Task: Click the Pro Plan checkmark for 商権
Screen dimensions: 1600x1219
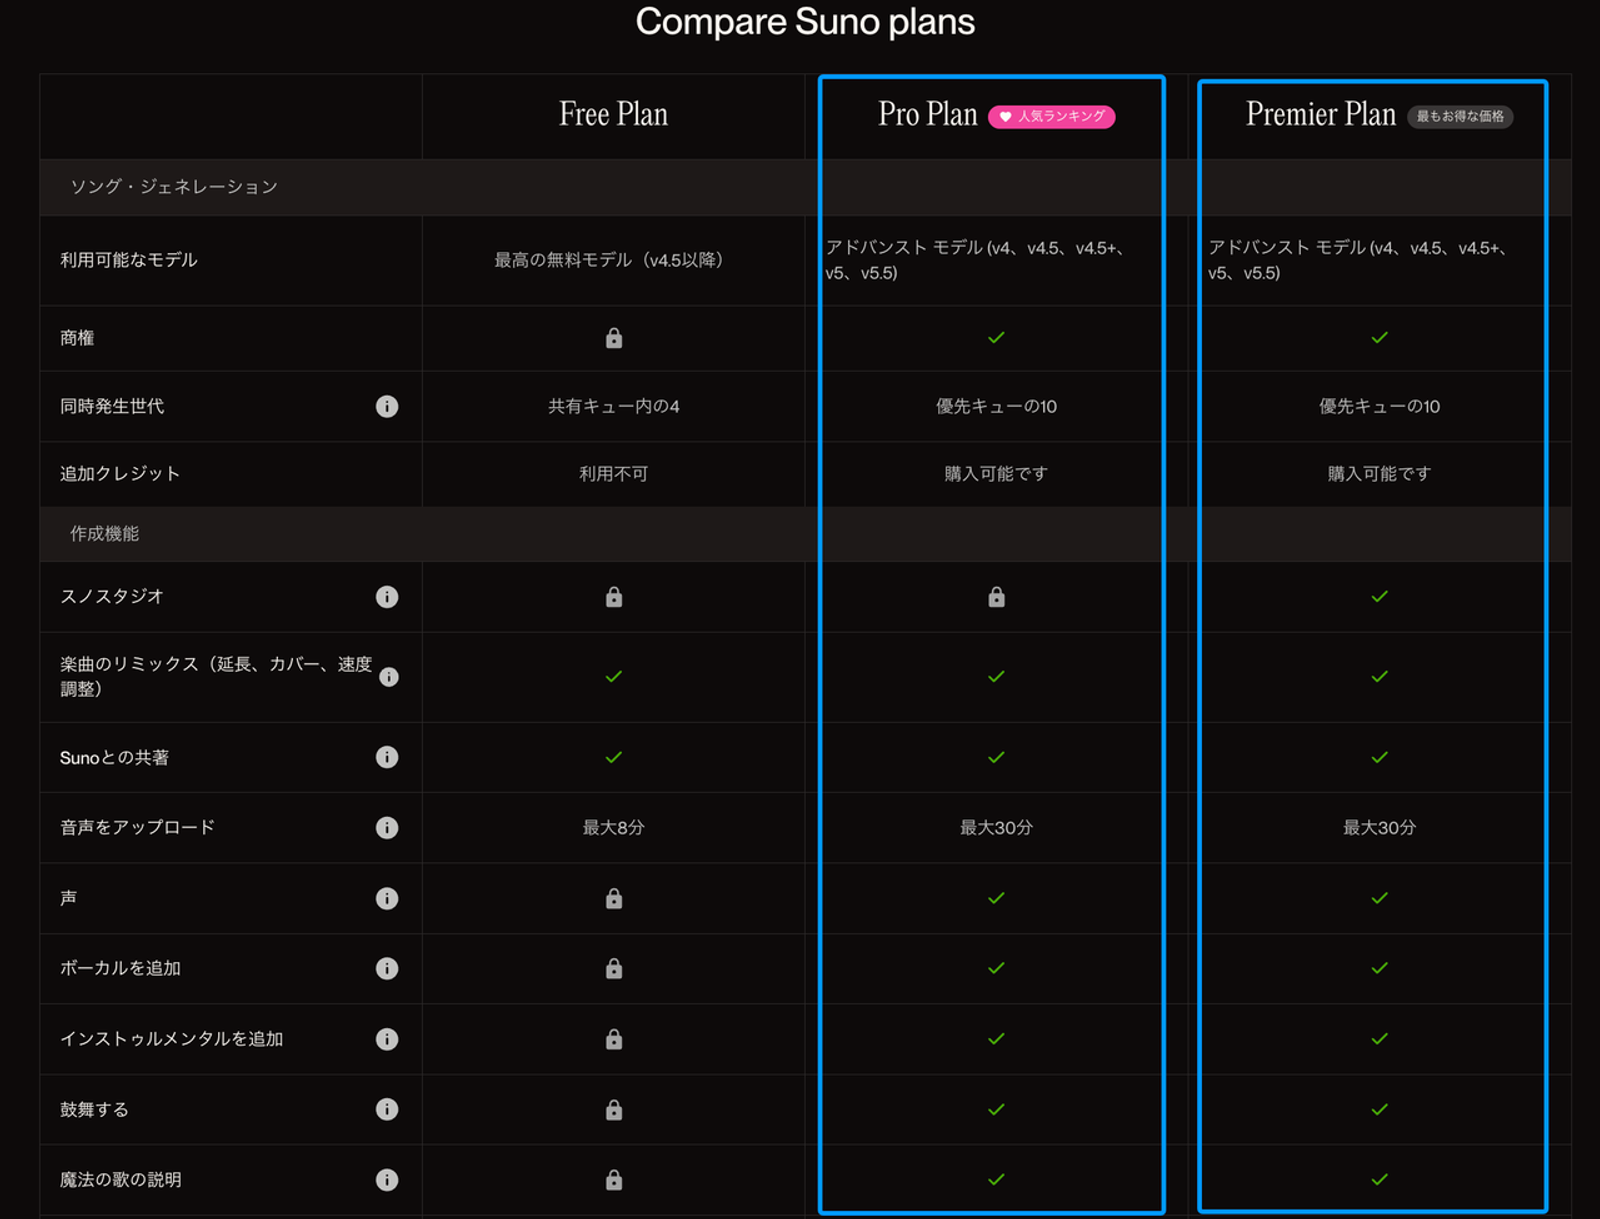Action: coord(996,338)
